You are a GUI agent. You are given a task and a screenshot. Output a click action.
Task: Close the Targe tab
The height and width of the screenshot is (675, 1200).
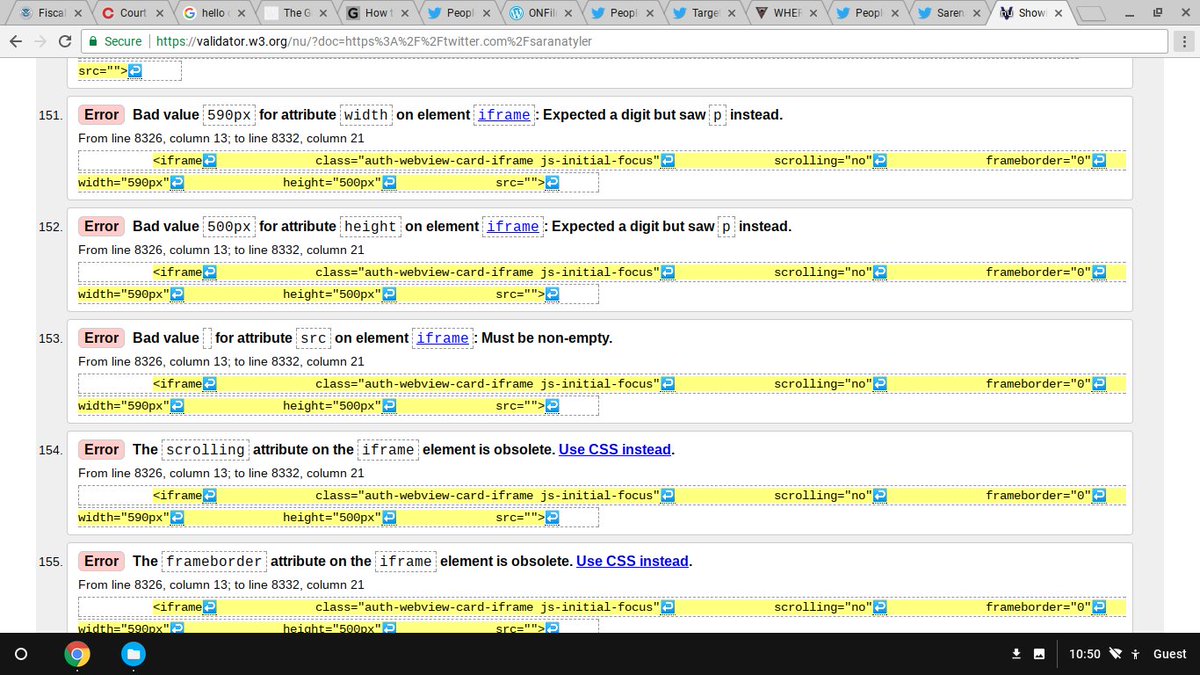coord(731,13)
